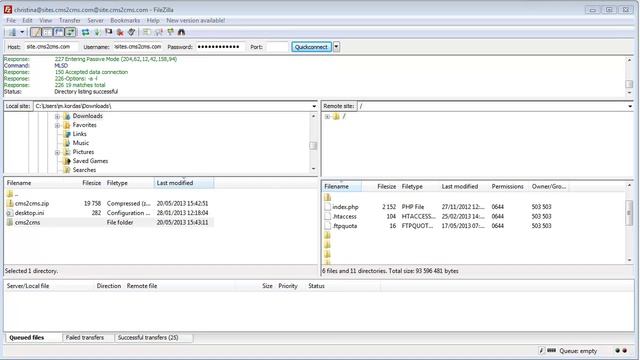Click local tree scrollbar thumb
The height and width of the screenshot is (360, 640).
(313, 146)
